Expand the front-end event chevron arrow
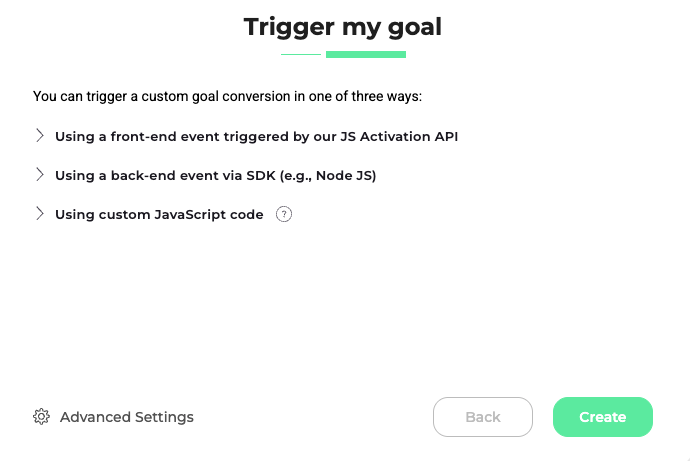The height and width of the screenshot is (461, 690). [40, 136]
